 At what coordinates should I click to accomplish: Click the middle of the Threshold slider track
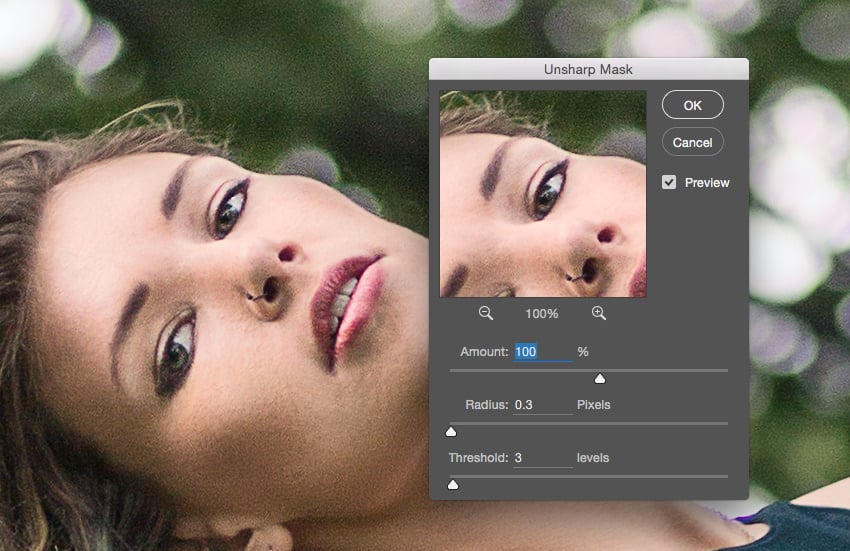tap(589, 476)
